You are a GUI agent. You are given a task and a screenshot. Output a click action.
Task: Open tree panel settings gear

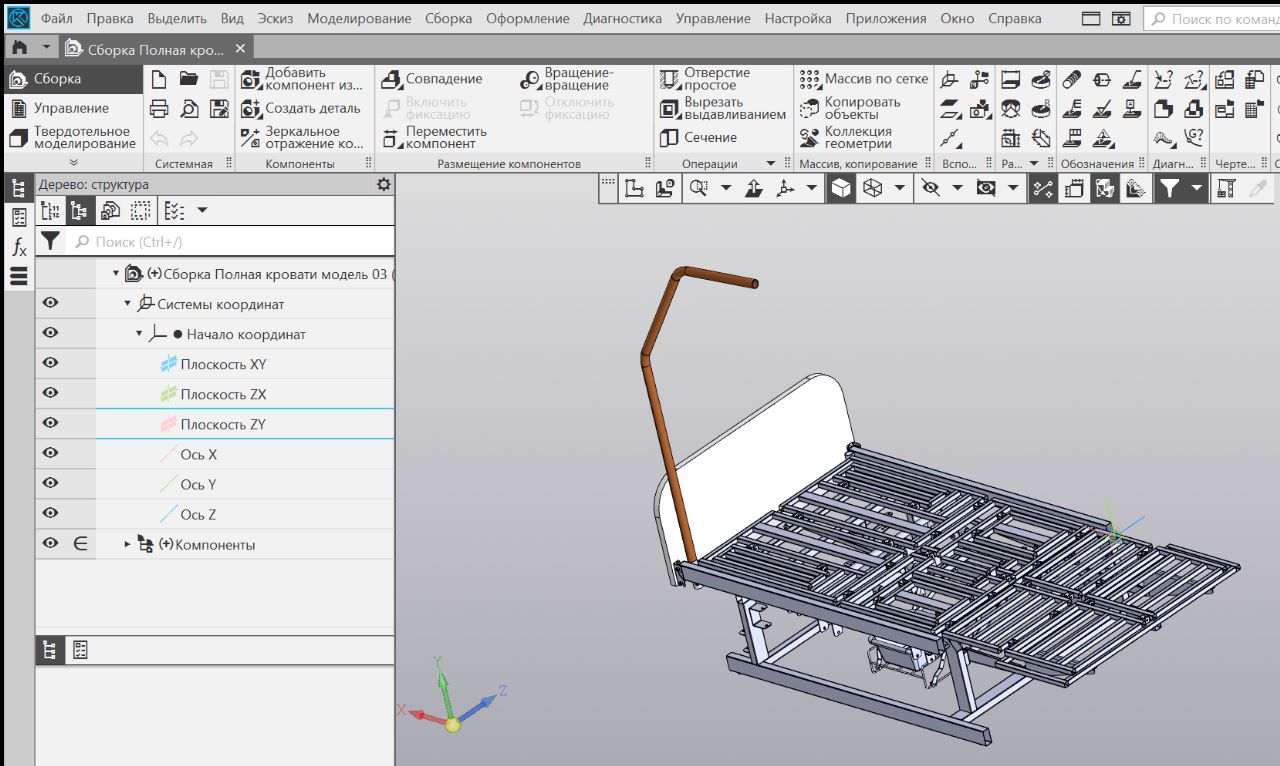[383, 184]
